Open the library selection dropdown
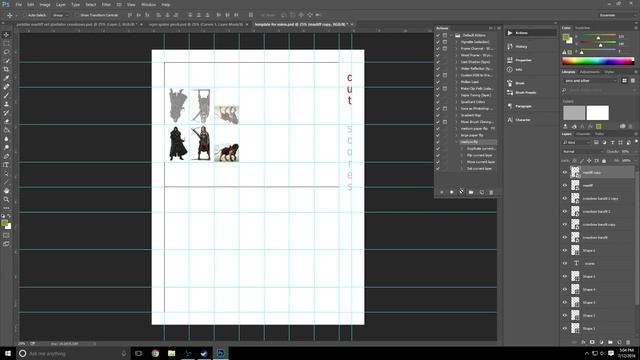 coord(591,81)
